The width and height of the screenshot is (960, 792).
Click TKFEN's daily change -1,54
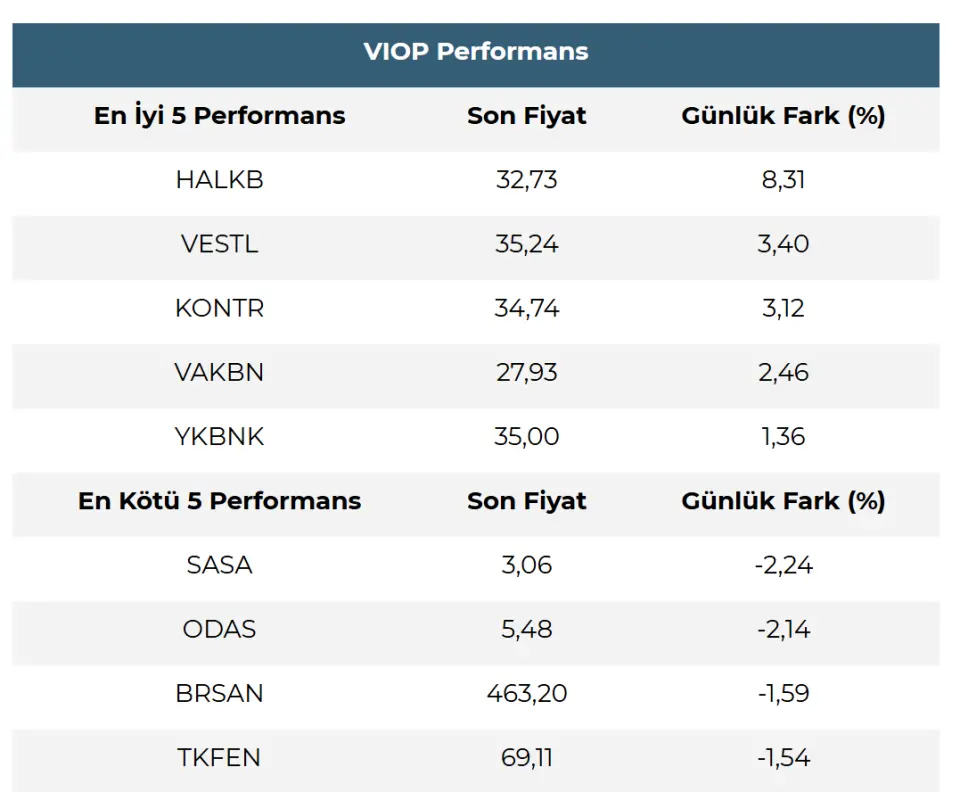(783, 757)
